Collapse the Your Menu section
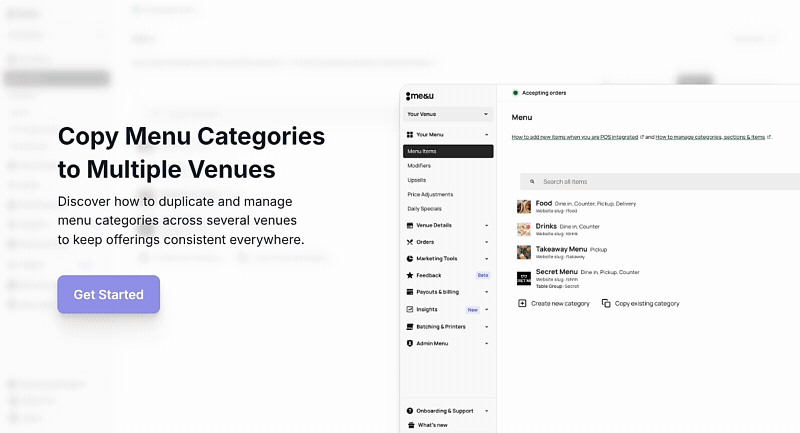 pos(486,135)
